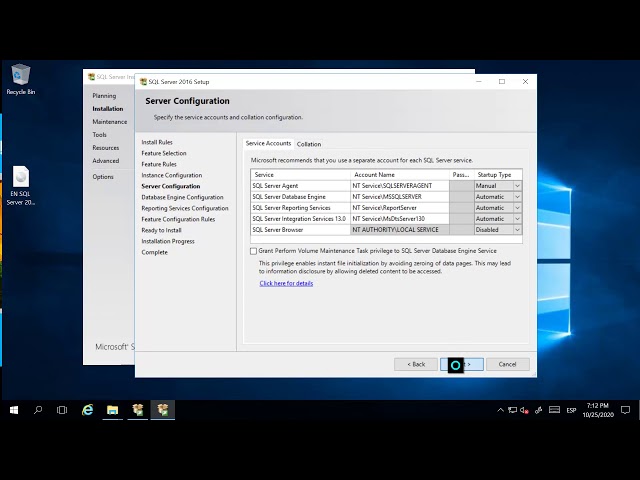Image resolution: width=640 pixels, height=480 pixels.
Task: Click the Startup Type column header
Action: pos(498,175)
